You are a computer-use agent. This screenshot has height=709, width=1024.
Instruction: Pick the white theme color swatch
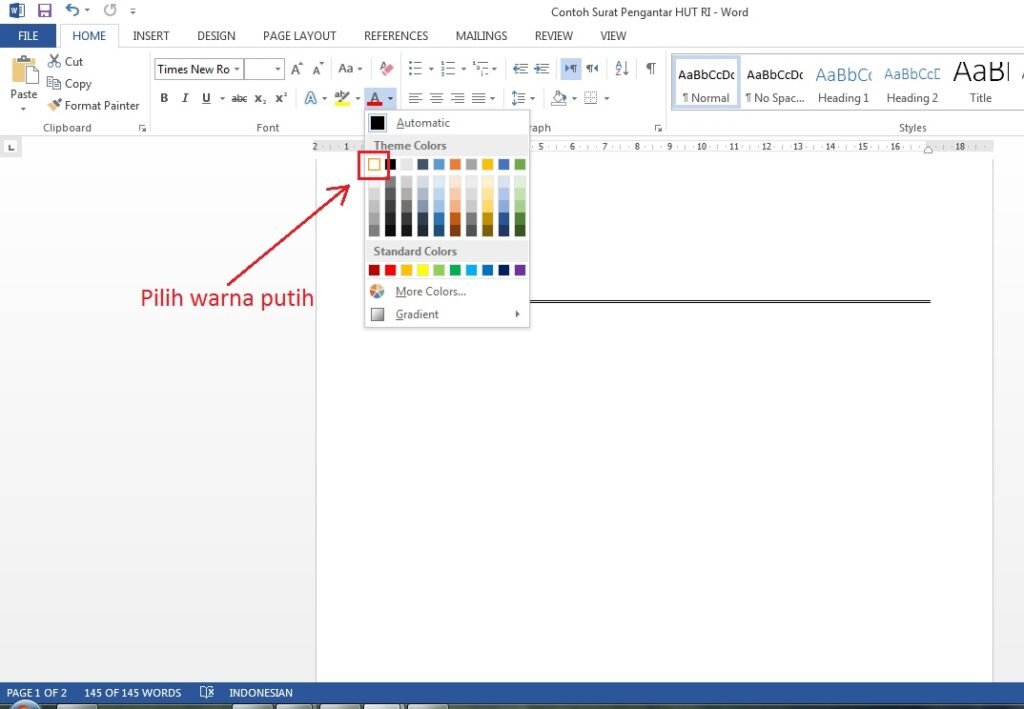[x=374, y=164]
